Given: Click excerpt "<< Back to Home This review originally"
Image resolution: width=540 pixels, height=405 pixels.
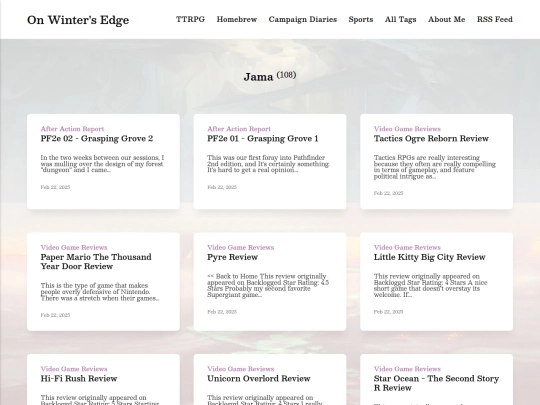Looking at the screenshot, I should (x=268, y=285).
